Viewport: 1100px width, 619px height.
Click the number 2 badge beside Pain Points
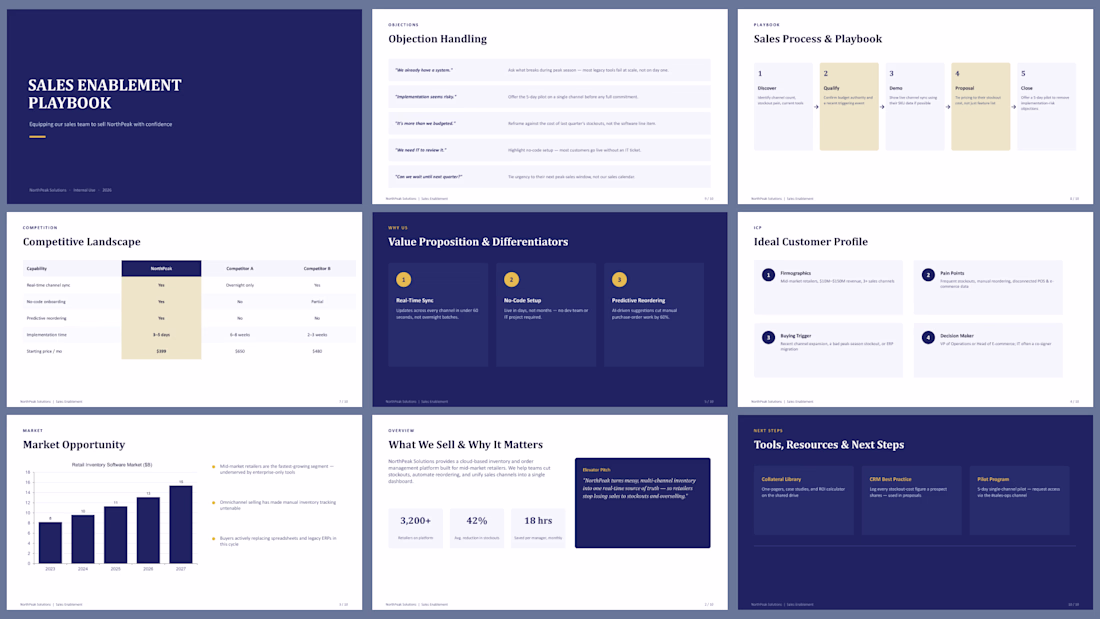(928, 275)
